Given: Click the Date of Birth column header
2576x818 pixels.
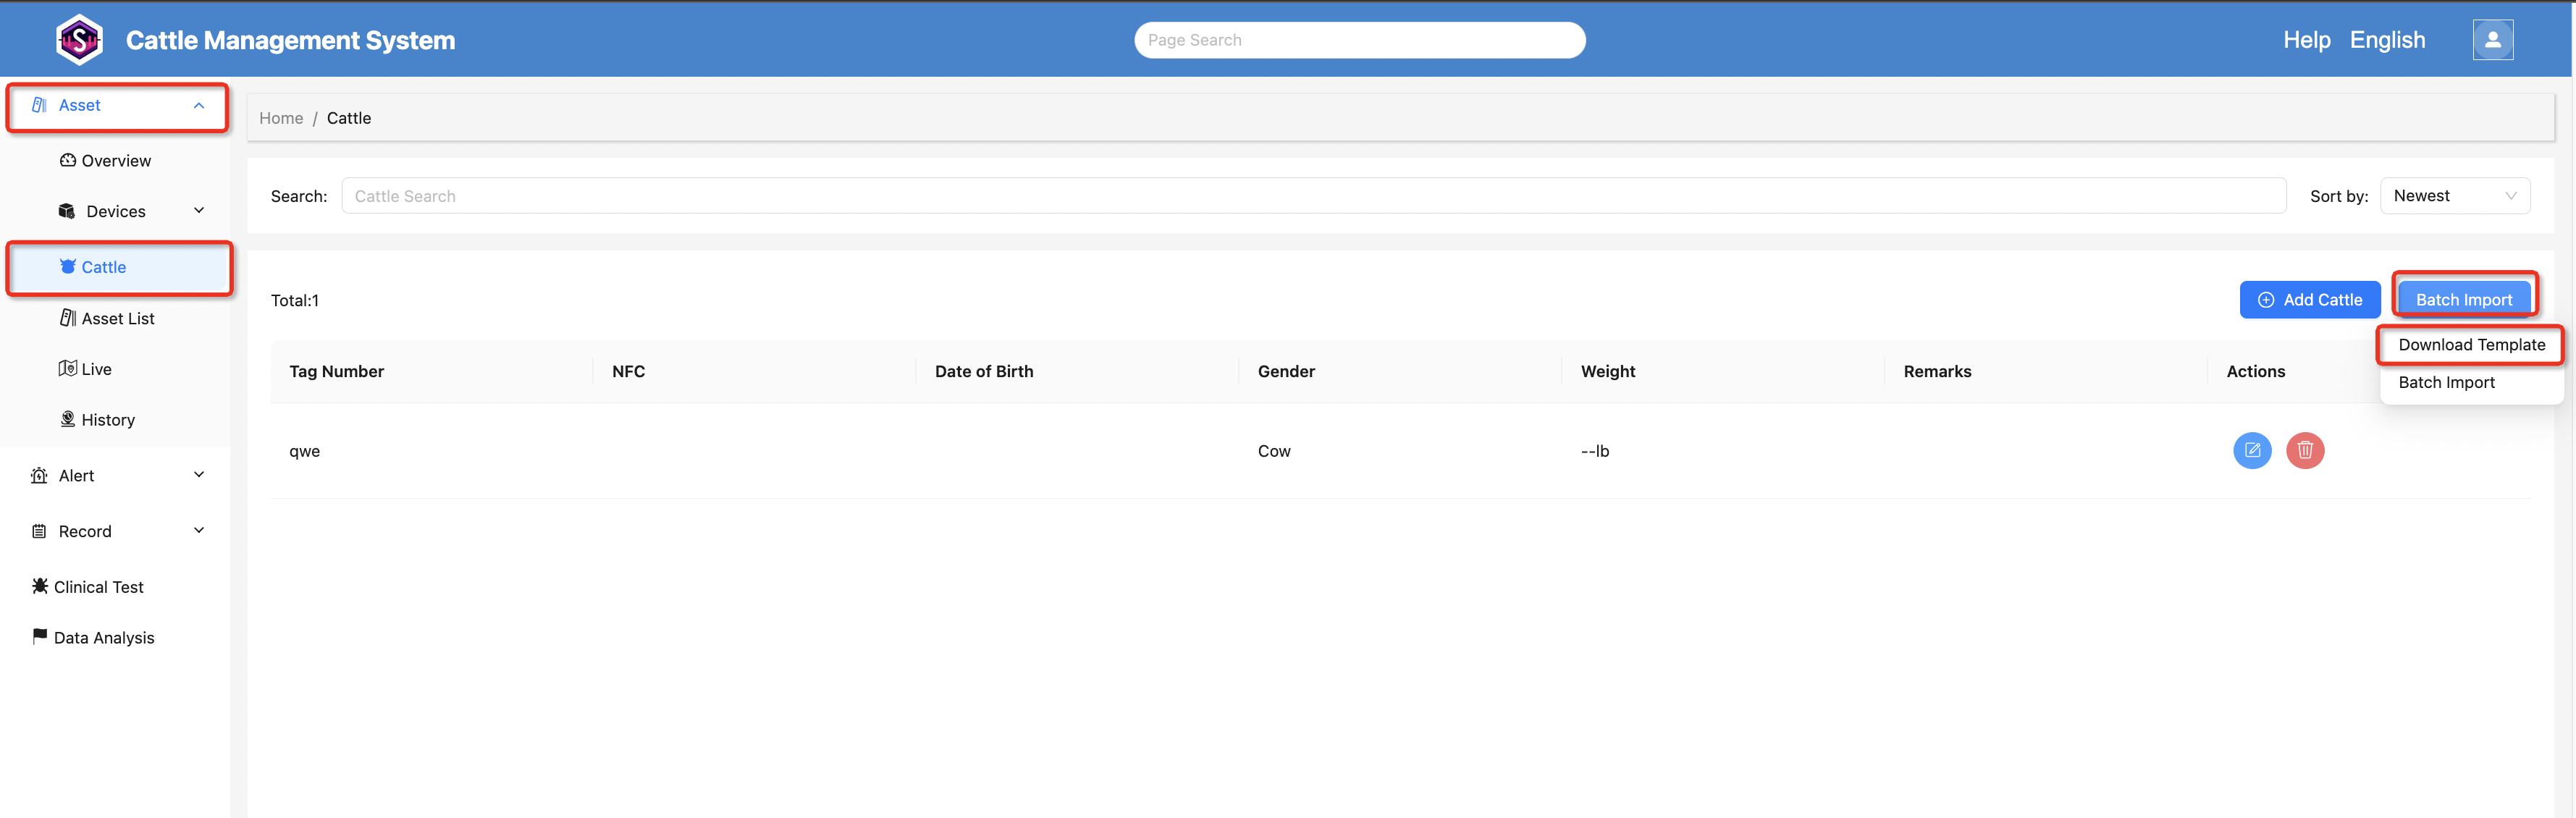Looking at the screenshot, I should (984, 371).
